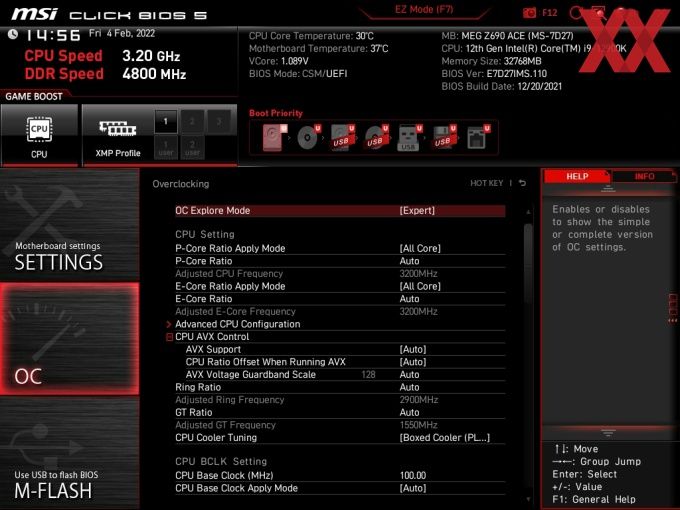Enable XMP user profile 1
The width and height of the screenshot is (680, 510).
tap(165, 147)
